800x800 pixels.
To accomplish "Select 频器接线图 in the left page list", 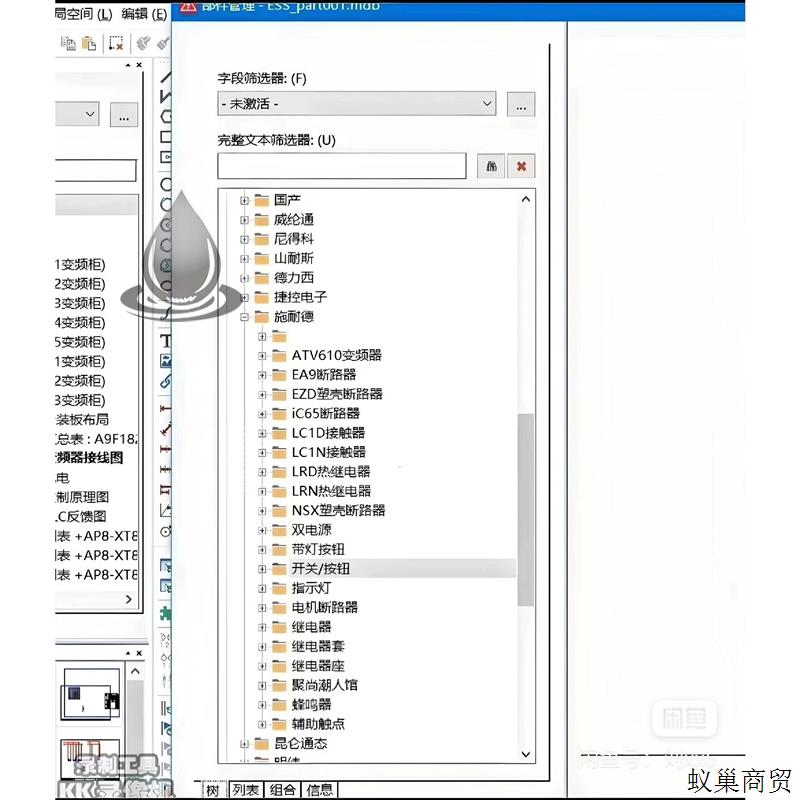I will click(89, 458).
